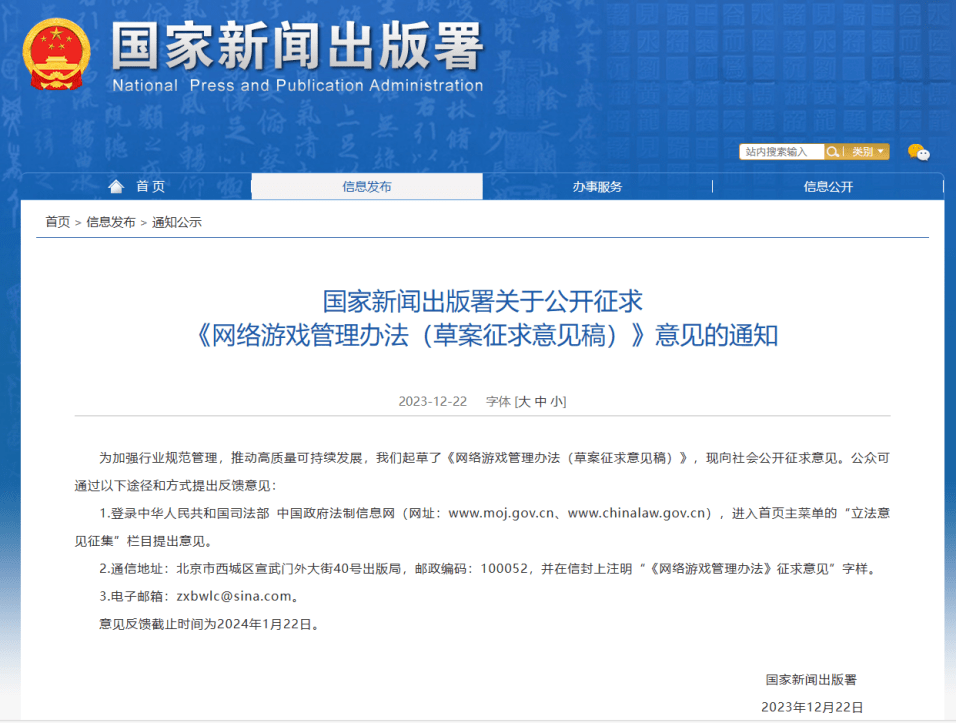The image size is (956, 723).
Task: Set font size to small (小)
Action: [557, 401]
